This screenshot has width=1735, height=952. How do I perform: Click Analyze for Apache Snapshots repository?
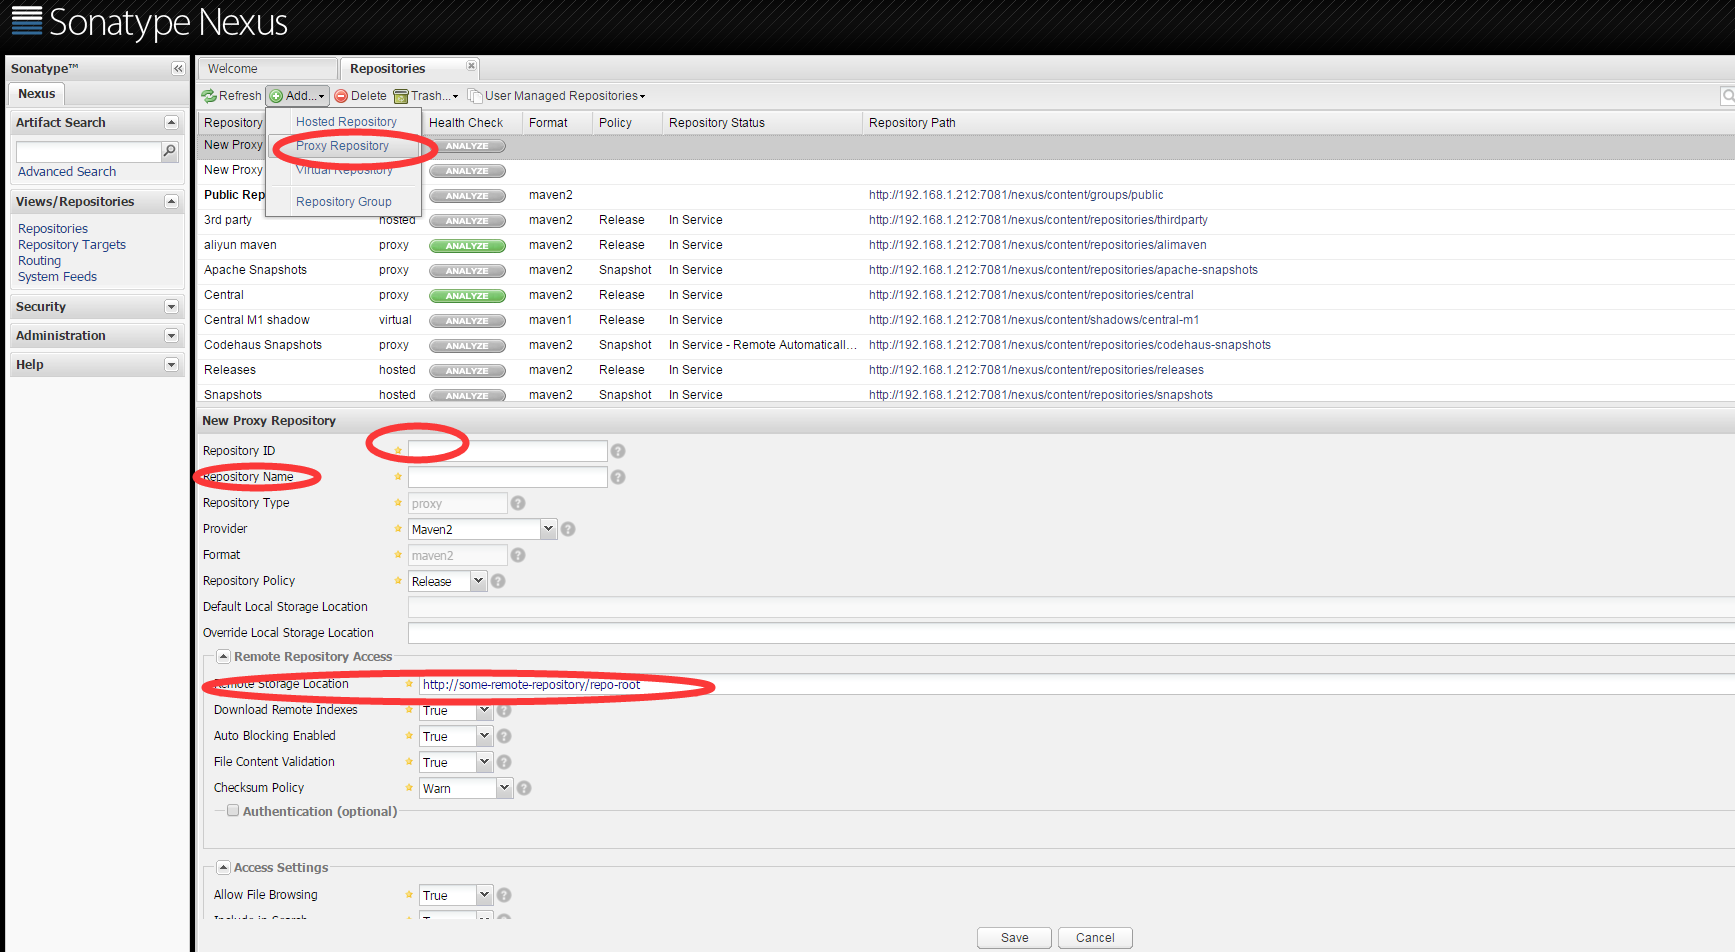[x=467, y=271]
